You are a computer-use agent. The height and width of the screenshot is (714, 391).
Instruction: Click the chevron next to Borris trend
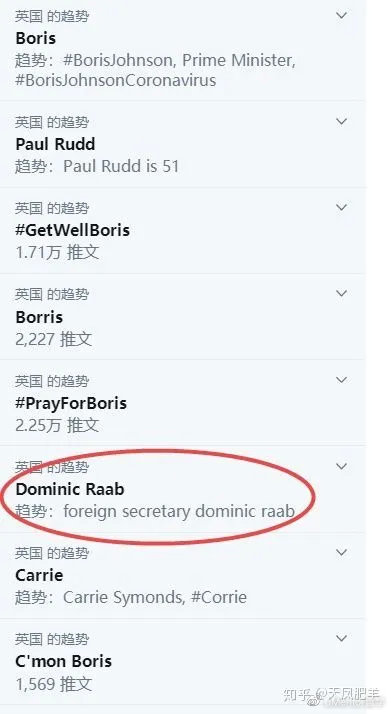[341, 294]
